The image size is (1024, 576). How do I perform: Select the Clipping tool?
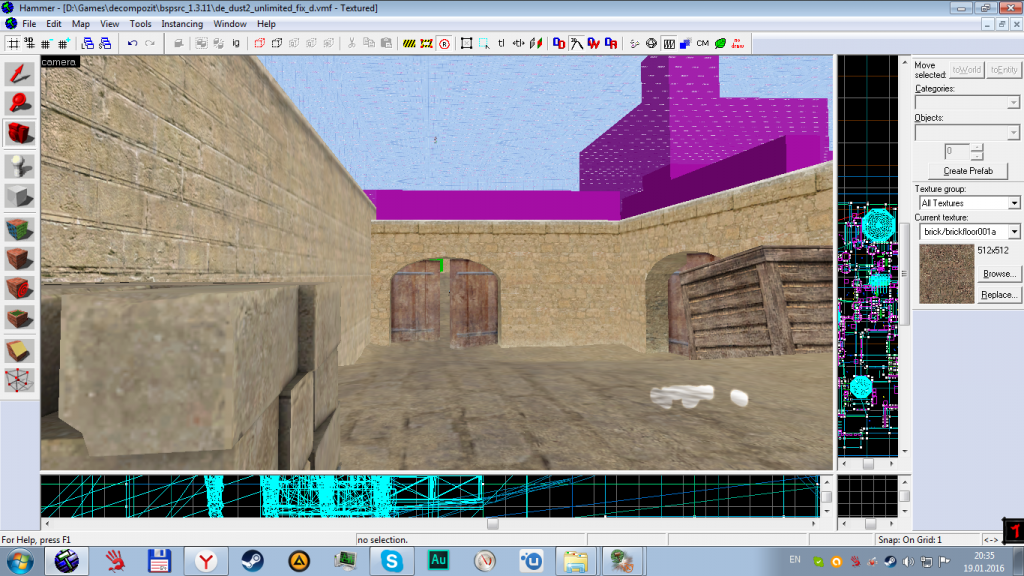click(x=20, y=350)
